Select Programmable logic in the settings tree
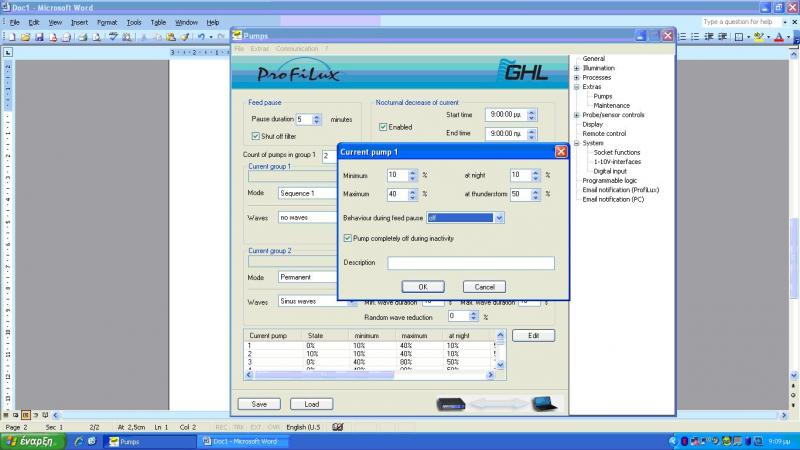 click(x=609, y=181)
